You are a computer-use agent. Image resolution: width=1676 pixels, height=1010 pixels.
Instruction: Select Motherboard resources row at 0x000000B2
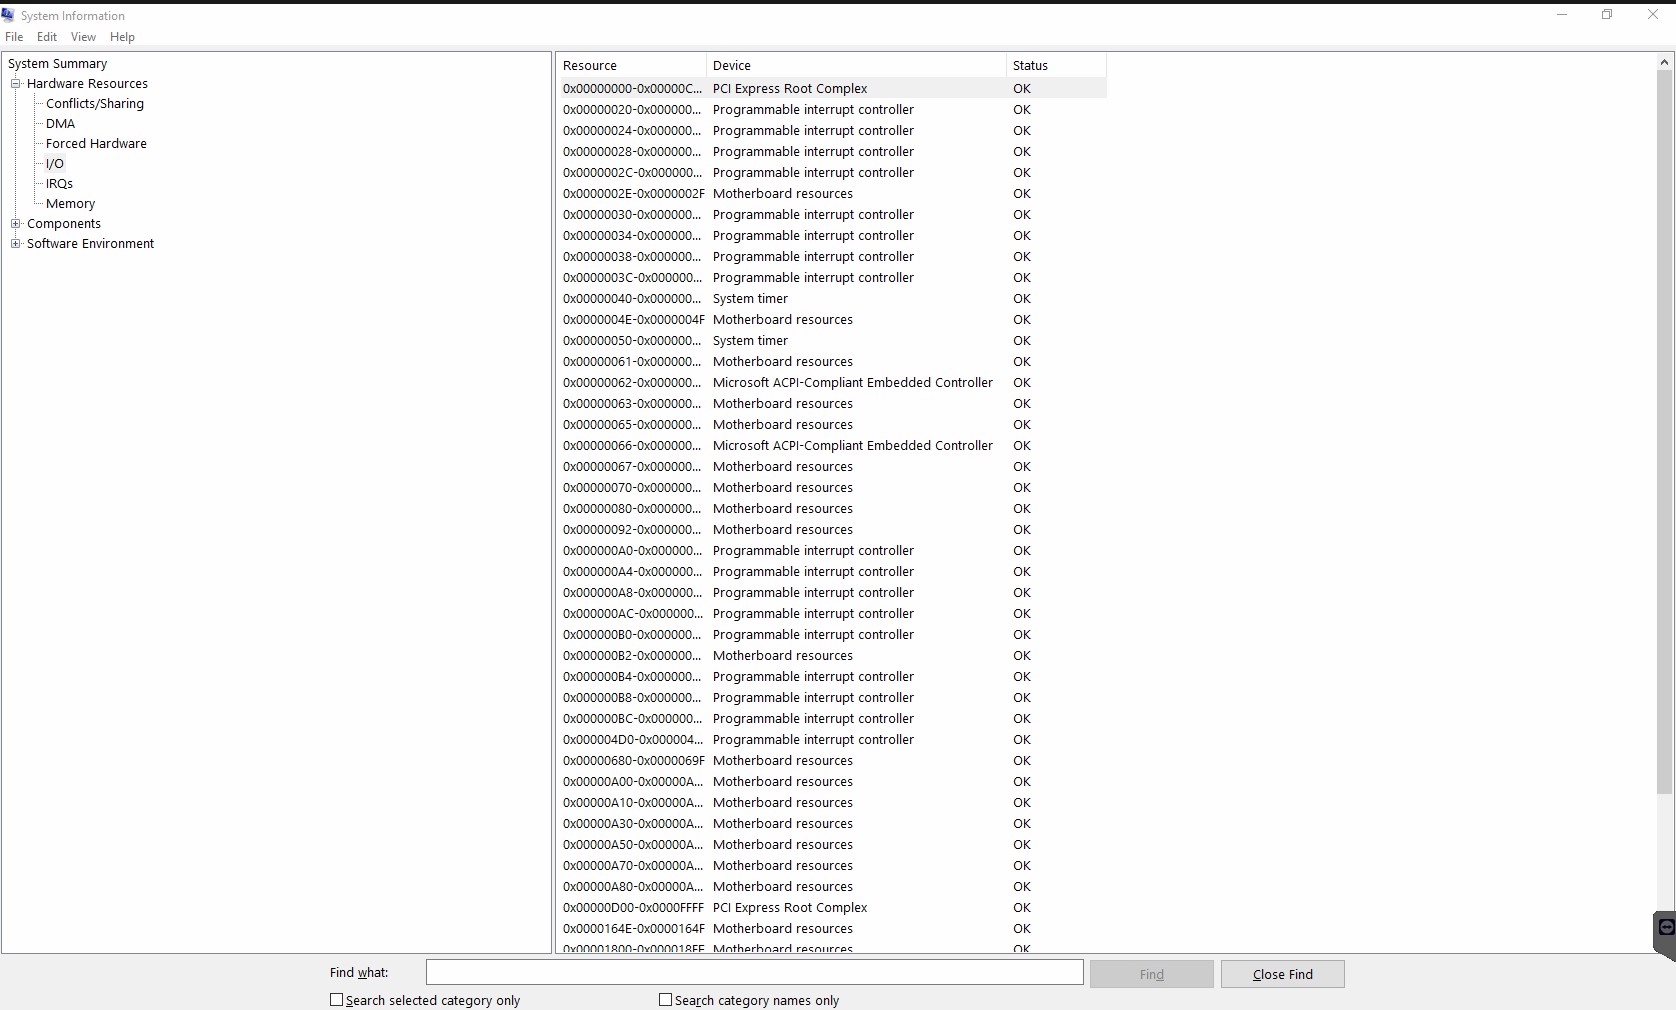point(833,656)
